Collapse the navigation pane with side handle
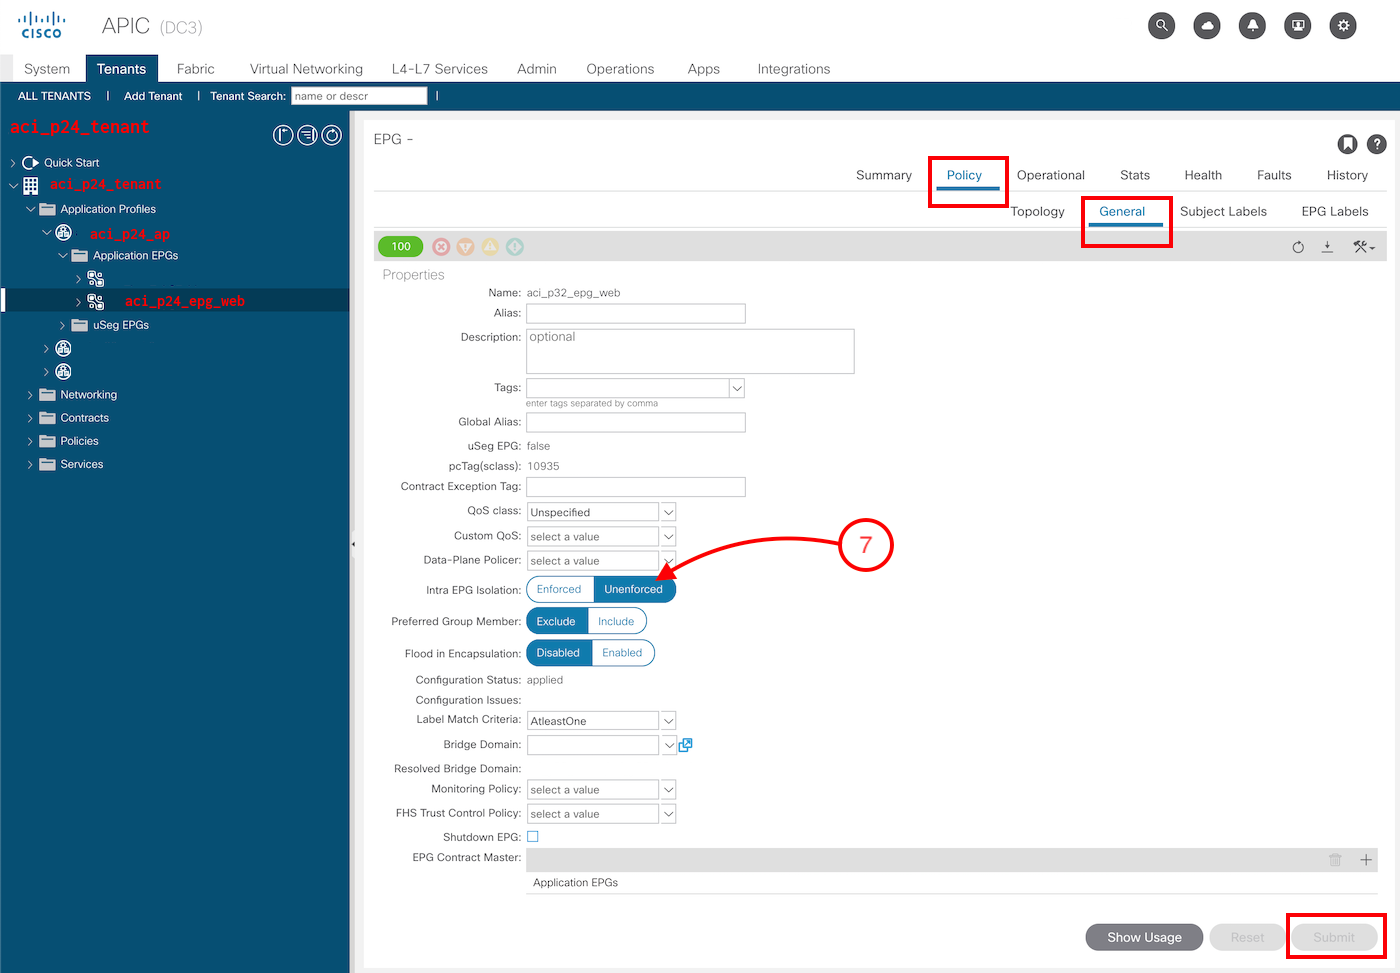Screen dimensions: 1400x973 pyautogui.click(x=353, y=545)
